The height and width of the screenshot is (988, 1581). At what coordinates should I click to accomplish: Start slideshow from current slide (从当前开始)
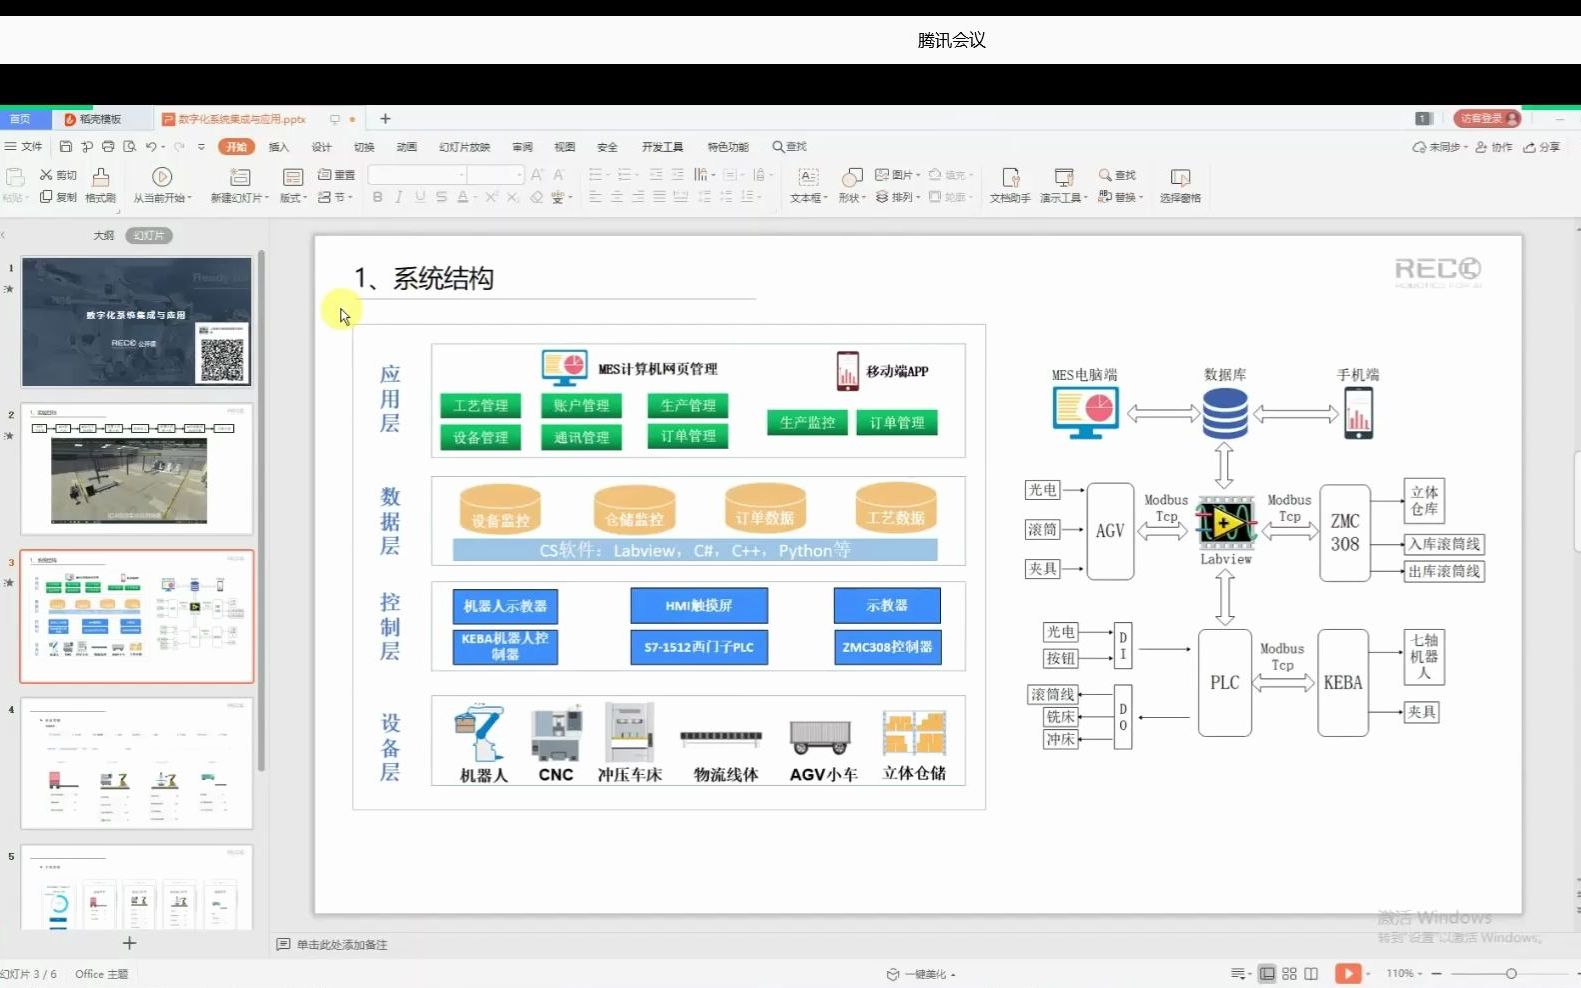(162, 185)
